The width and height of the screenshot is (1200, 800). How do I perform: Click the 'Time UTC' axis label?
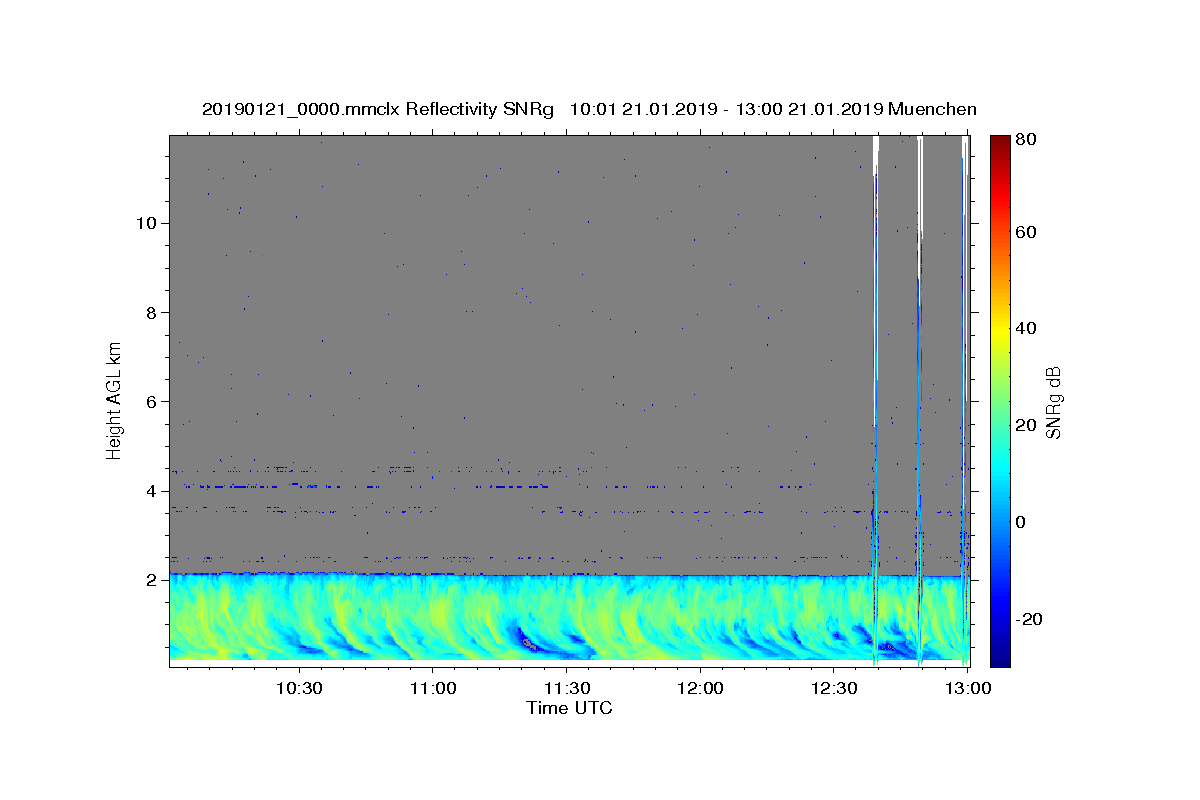click(569, 708)
